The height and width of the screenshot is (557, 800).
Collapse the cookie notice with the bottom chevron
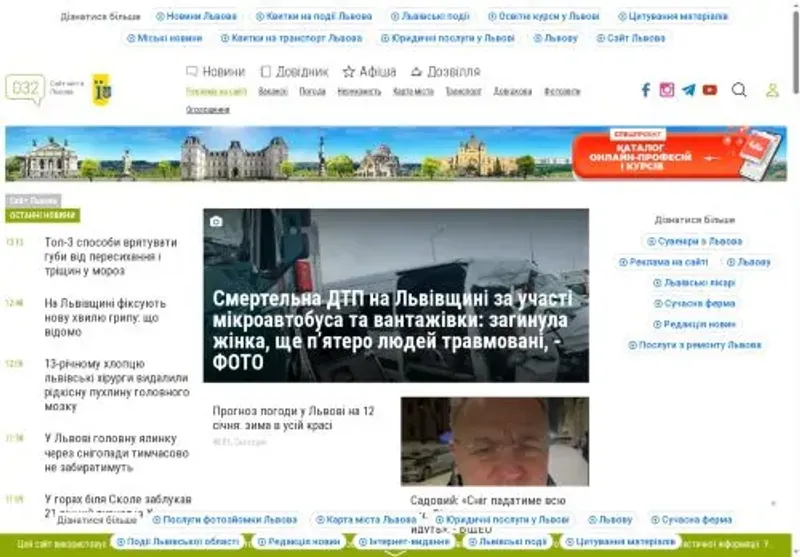396,553
